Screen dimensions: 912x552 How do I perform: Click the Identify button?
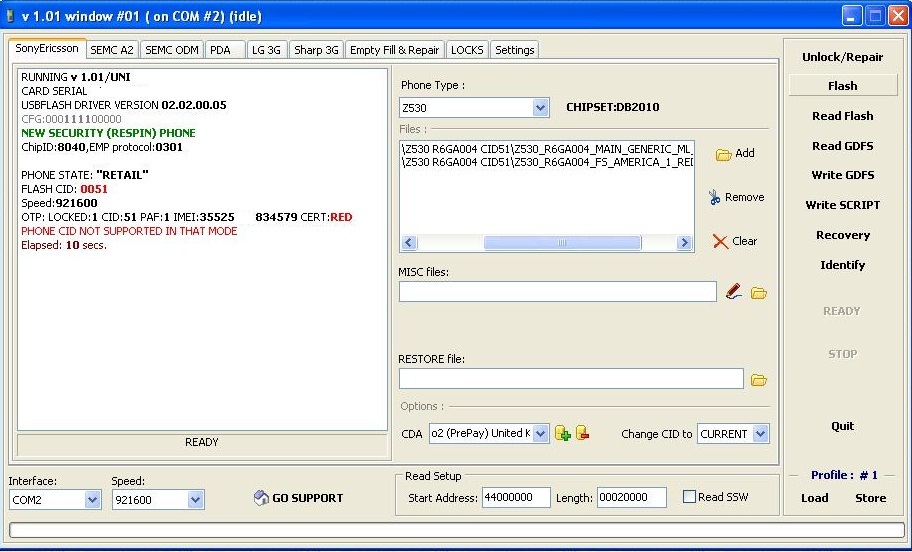842,265
